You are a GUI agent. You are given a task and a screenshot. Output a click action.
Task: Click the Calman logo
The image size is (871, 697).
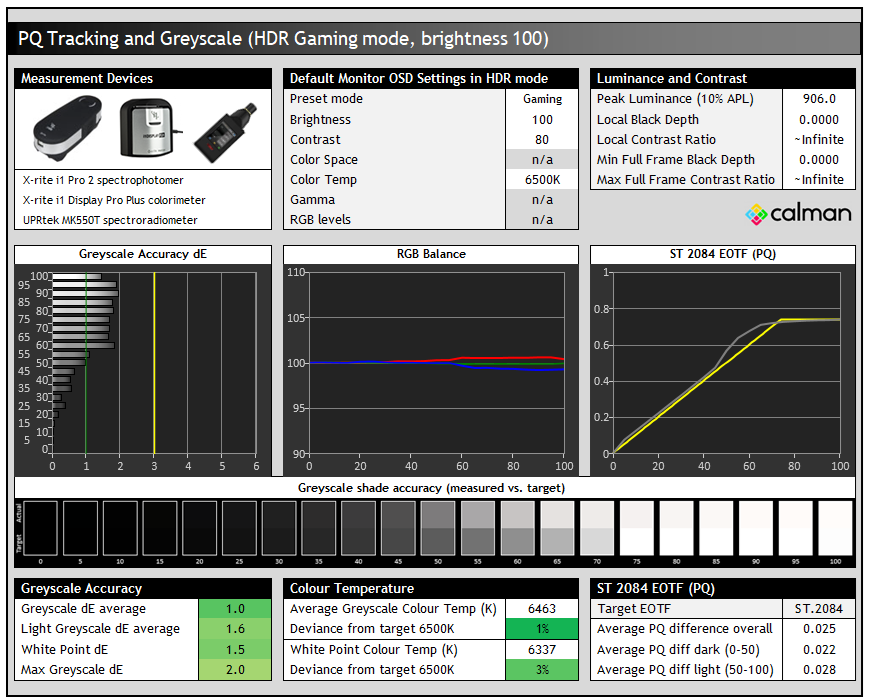pos(798,213)
